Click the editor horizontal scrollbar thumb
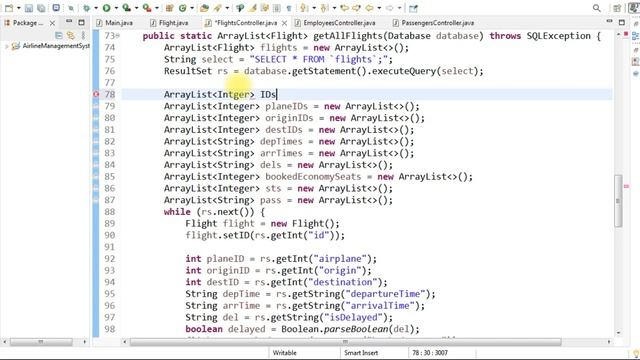The width and height of the screenshot is (640, 360). click(x=345, y=342)
